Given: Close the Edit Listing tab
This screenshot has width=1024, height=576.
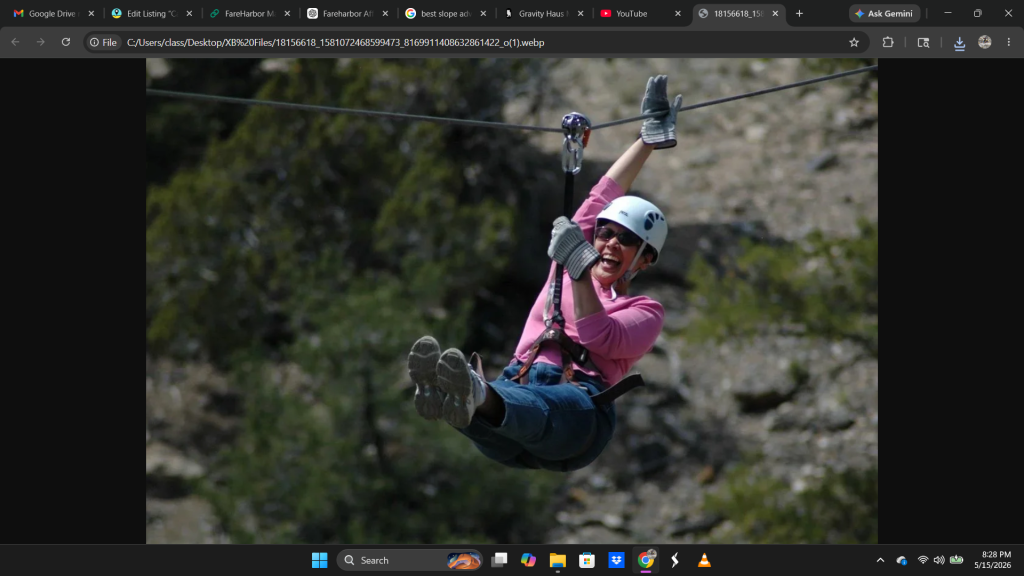Looking at the screenshot, I should coord(189,13).
